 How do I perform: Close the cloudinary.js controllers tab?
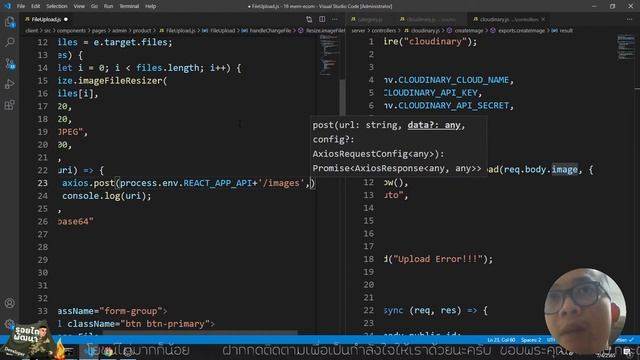(543, 19)
